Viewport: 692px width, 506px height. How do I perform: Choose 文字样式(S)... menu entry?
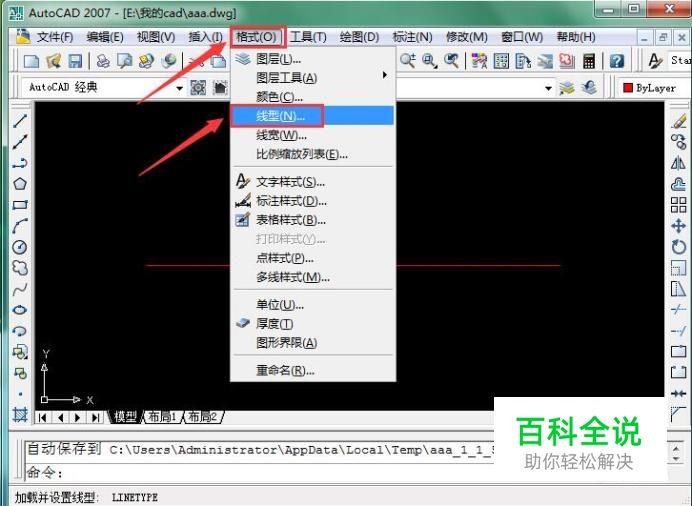pyautogui.click(x=312, y=182)
